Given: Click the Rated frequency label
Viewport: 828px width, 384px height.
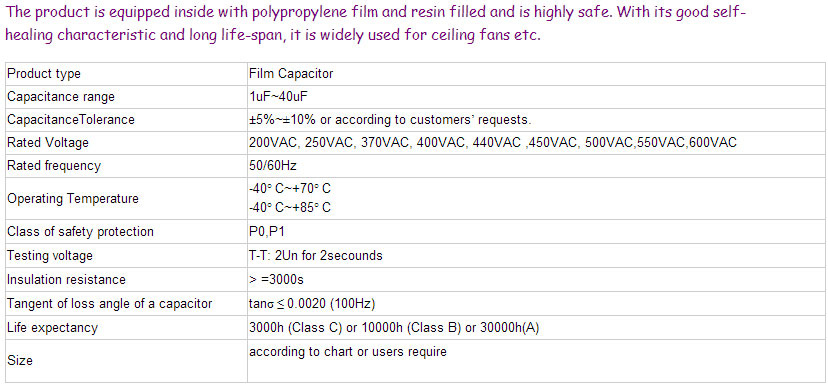Looking at the screenshot, I should coord(53,166).
